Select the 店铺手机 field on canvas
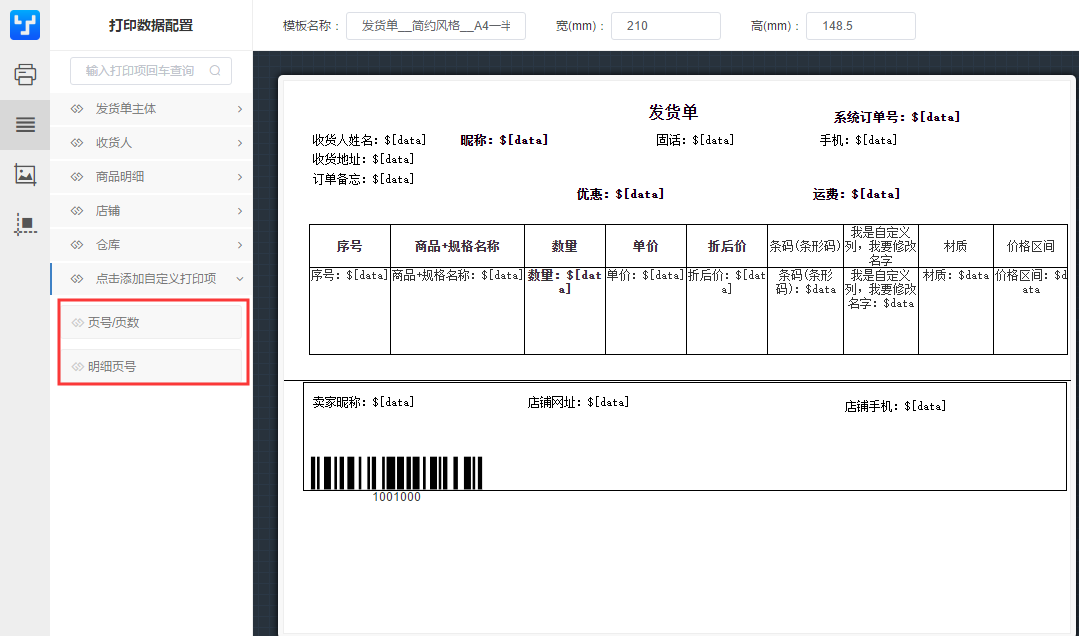Viewport: 1079px width, 636px height. click(895, 406)
